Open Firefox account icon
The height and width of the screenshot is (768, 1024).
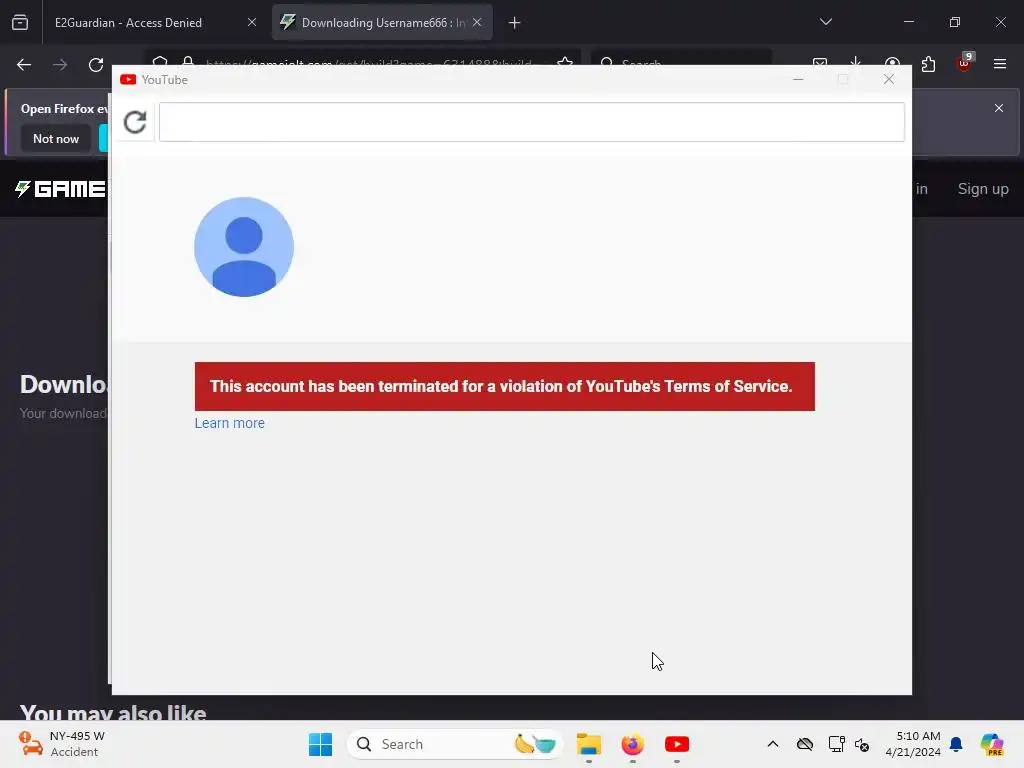pyautogui.click(x=892, y=64)
